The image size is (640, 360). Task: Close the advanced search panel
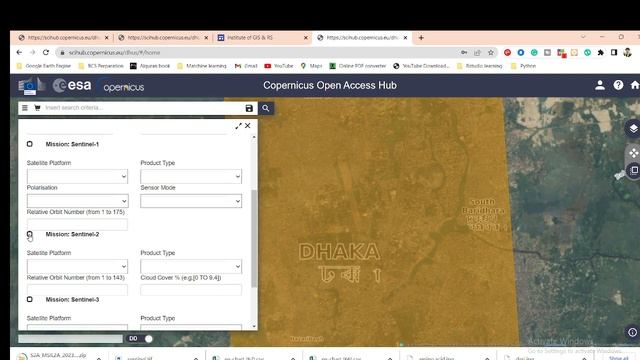coord(248,126)
